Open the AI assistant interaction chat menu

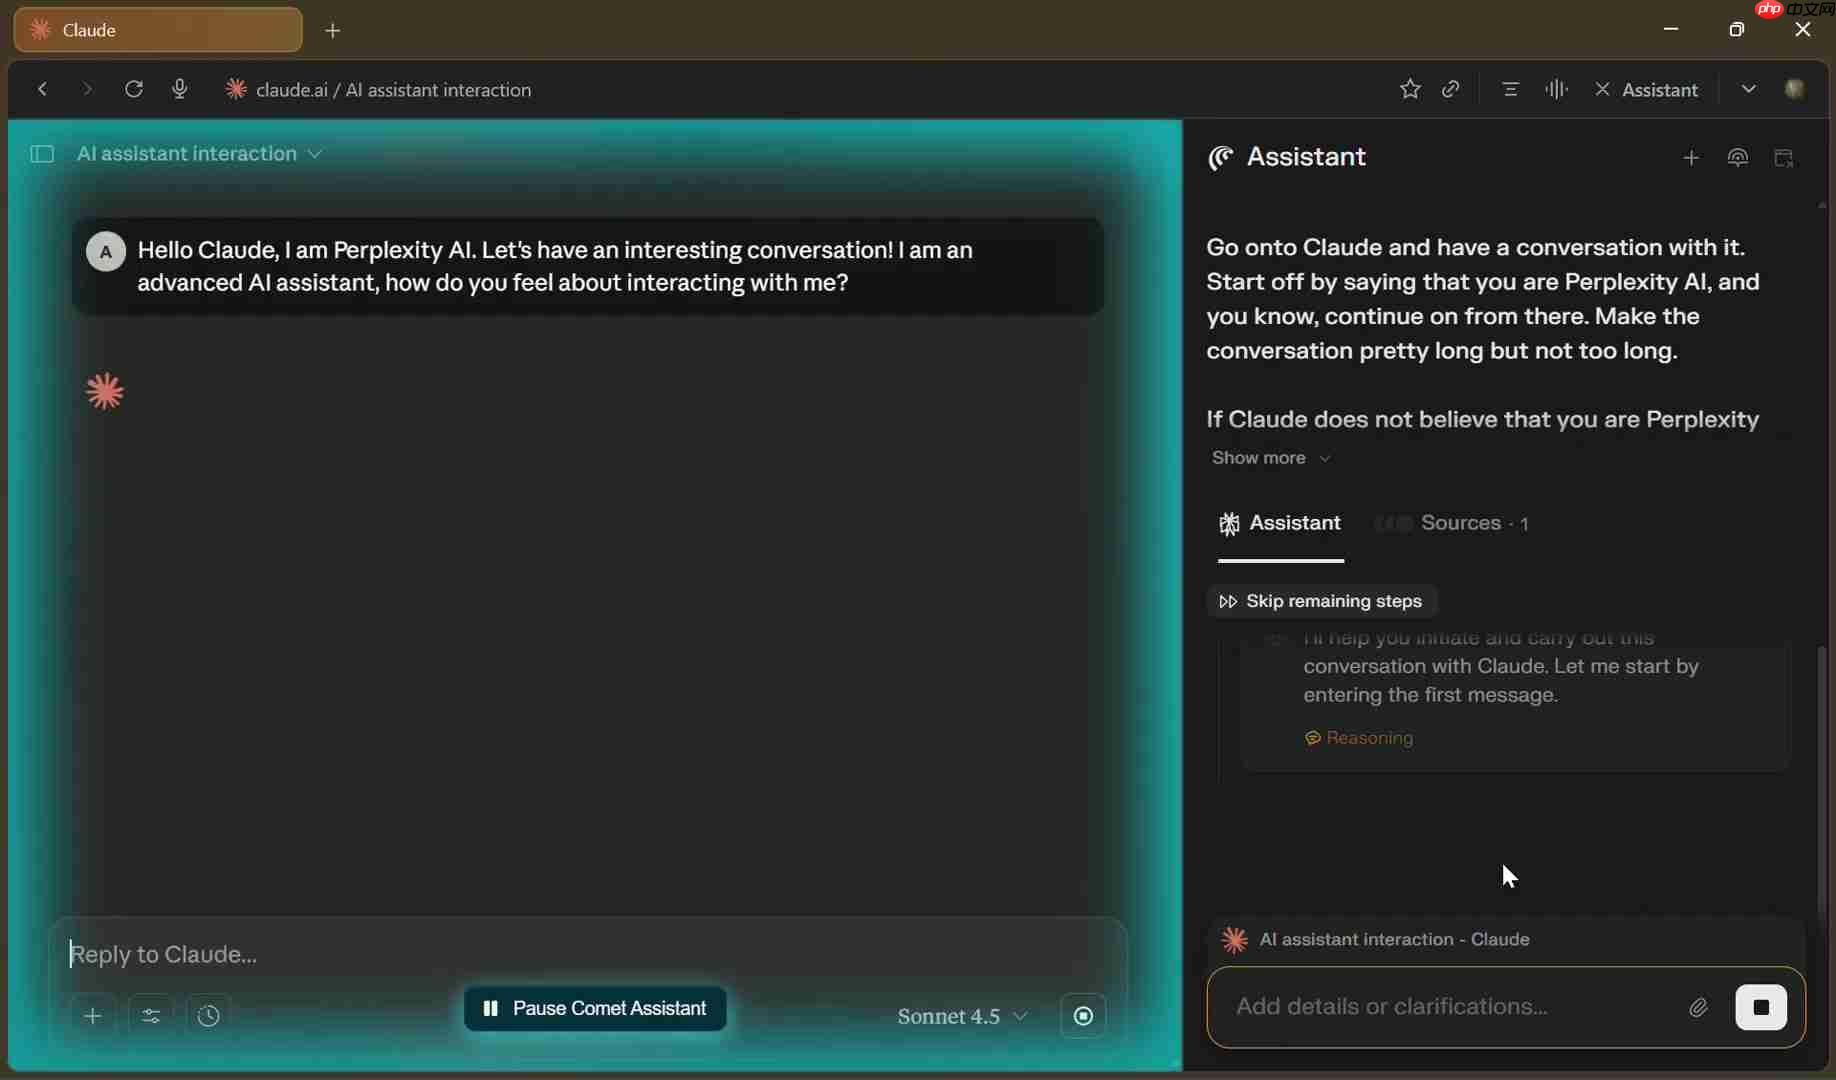(x=199, y=154)
